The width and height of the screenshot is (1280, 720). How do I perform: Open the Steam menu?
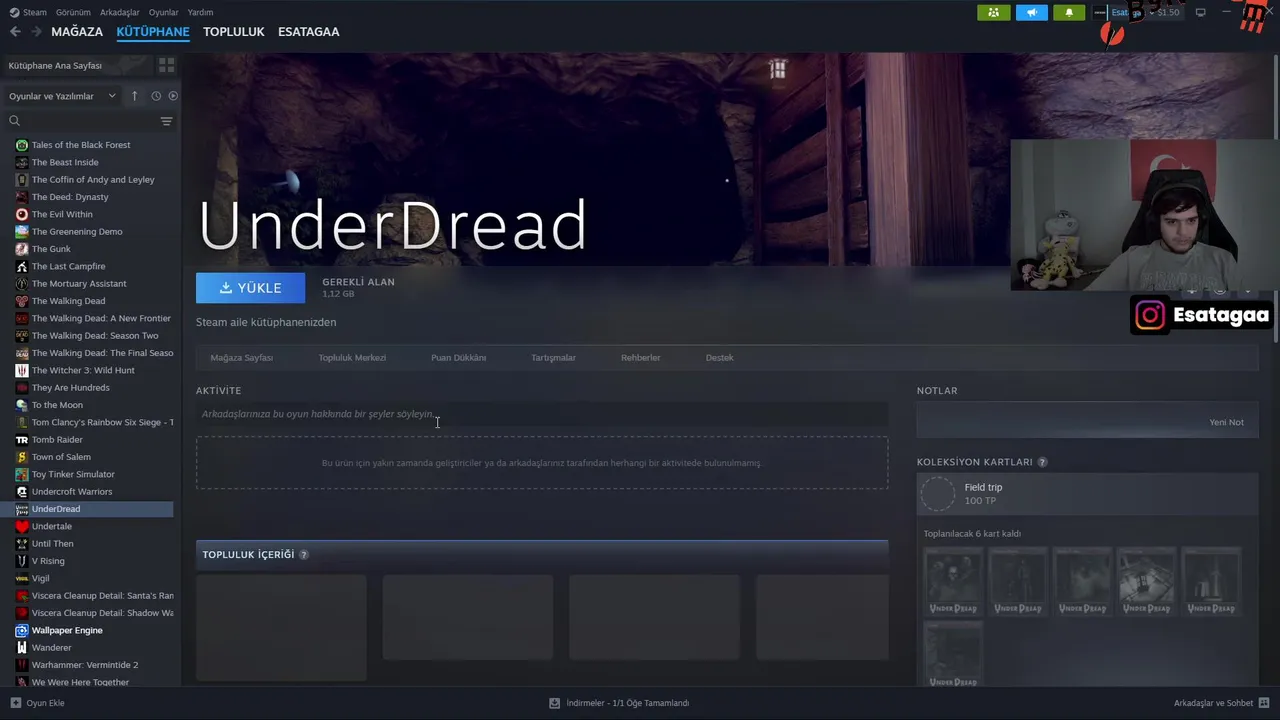[28, 12]
